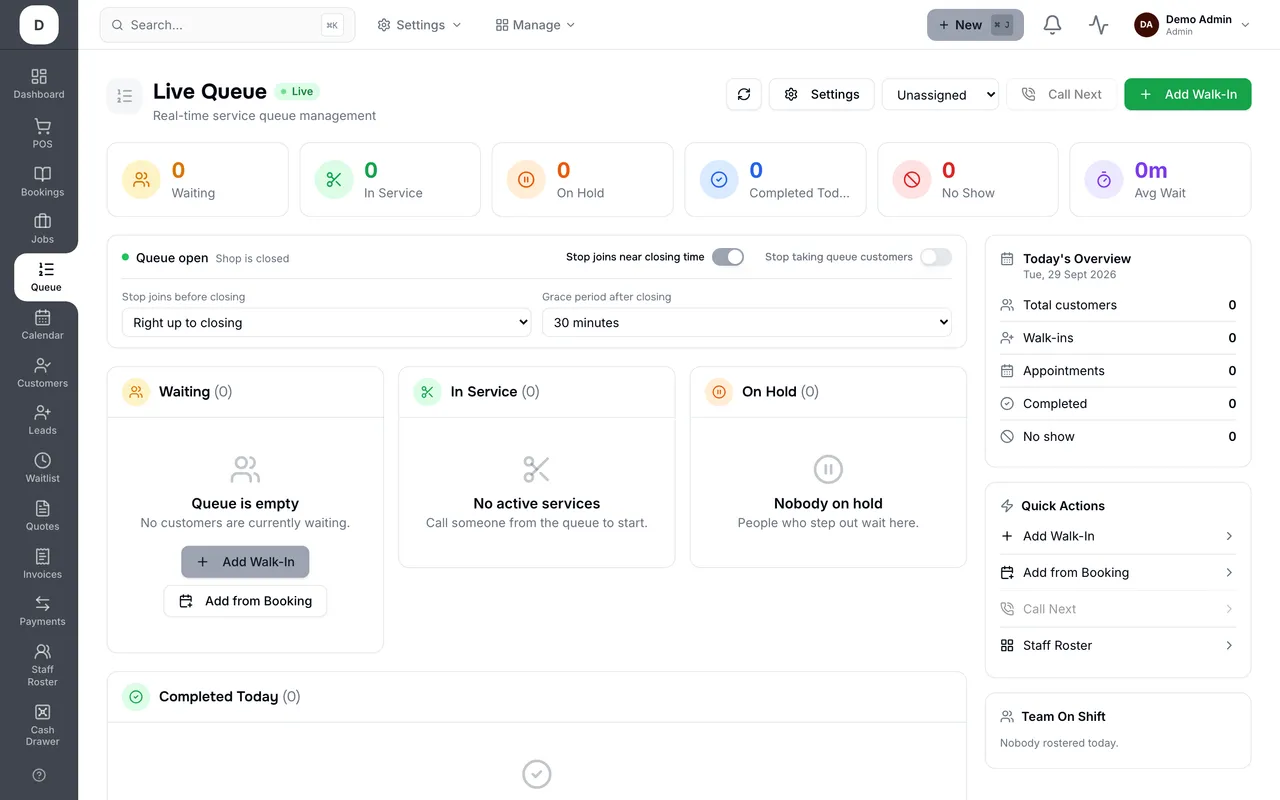Toggle Stop joins near closing time
Viewport: 1280px width, 800px height.
[x=728, y=257]
